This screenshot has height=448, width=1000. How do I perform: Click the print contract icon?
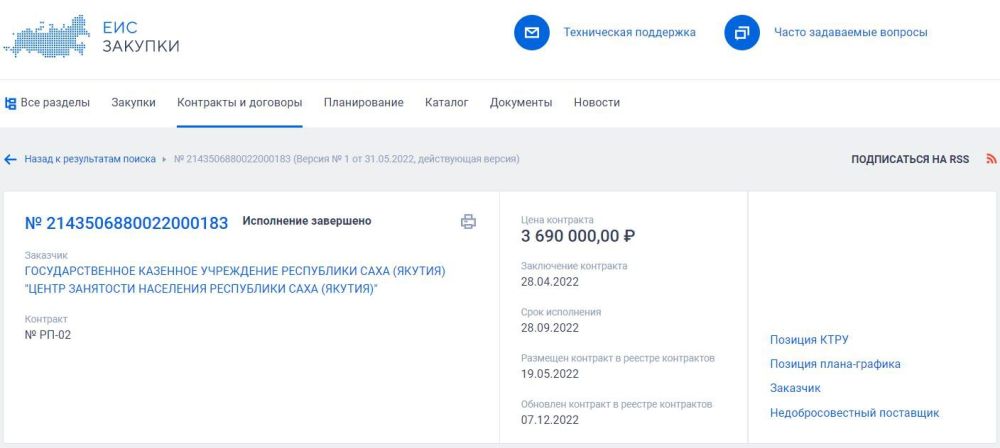tap(468, 222)
